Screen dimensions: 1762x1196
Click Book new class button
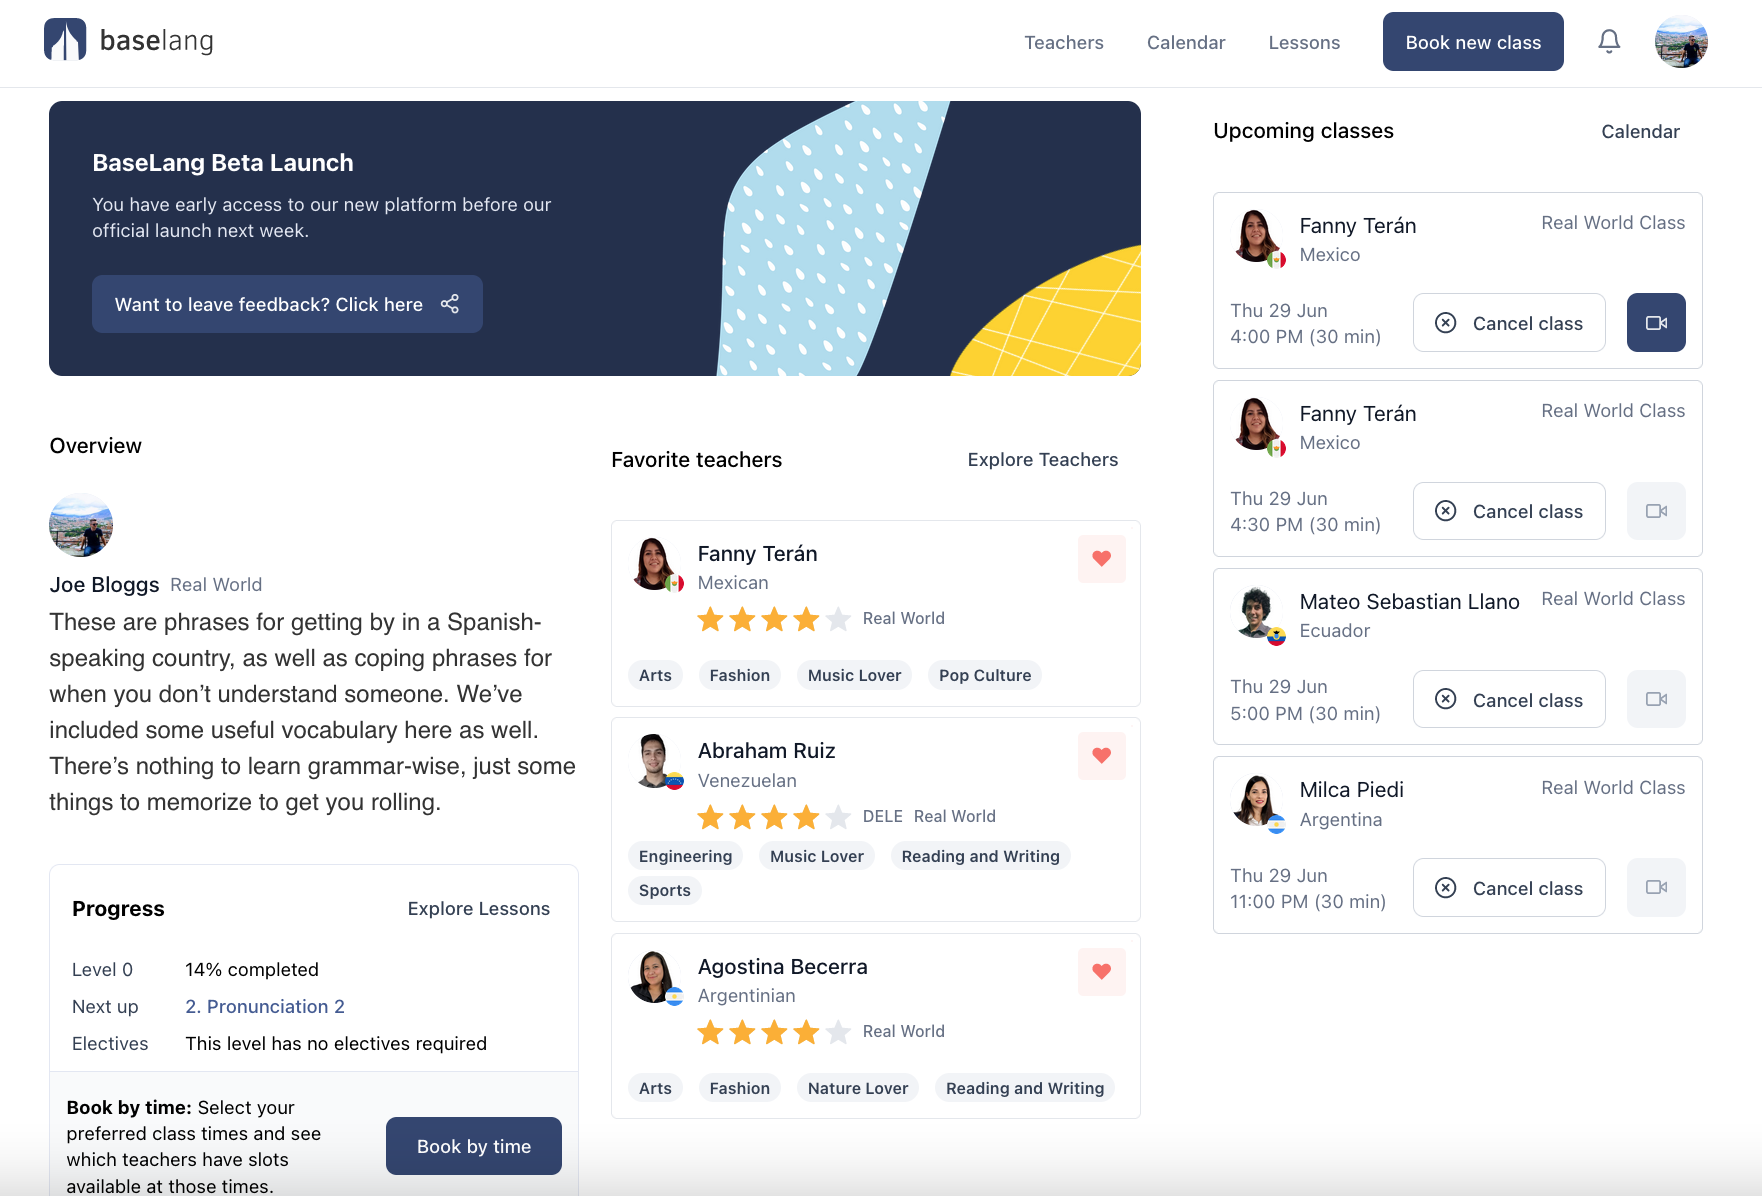point(1473,42)
